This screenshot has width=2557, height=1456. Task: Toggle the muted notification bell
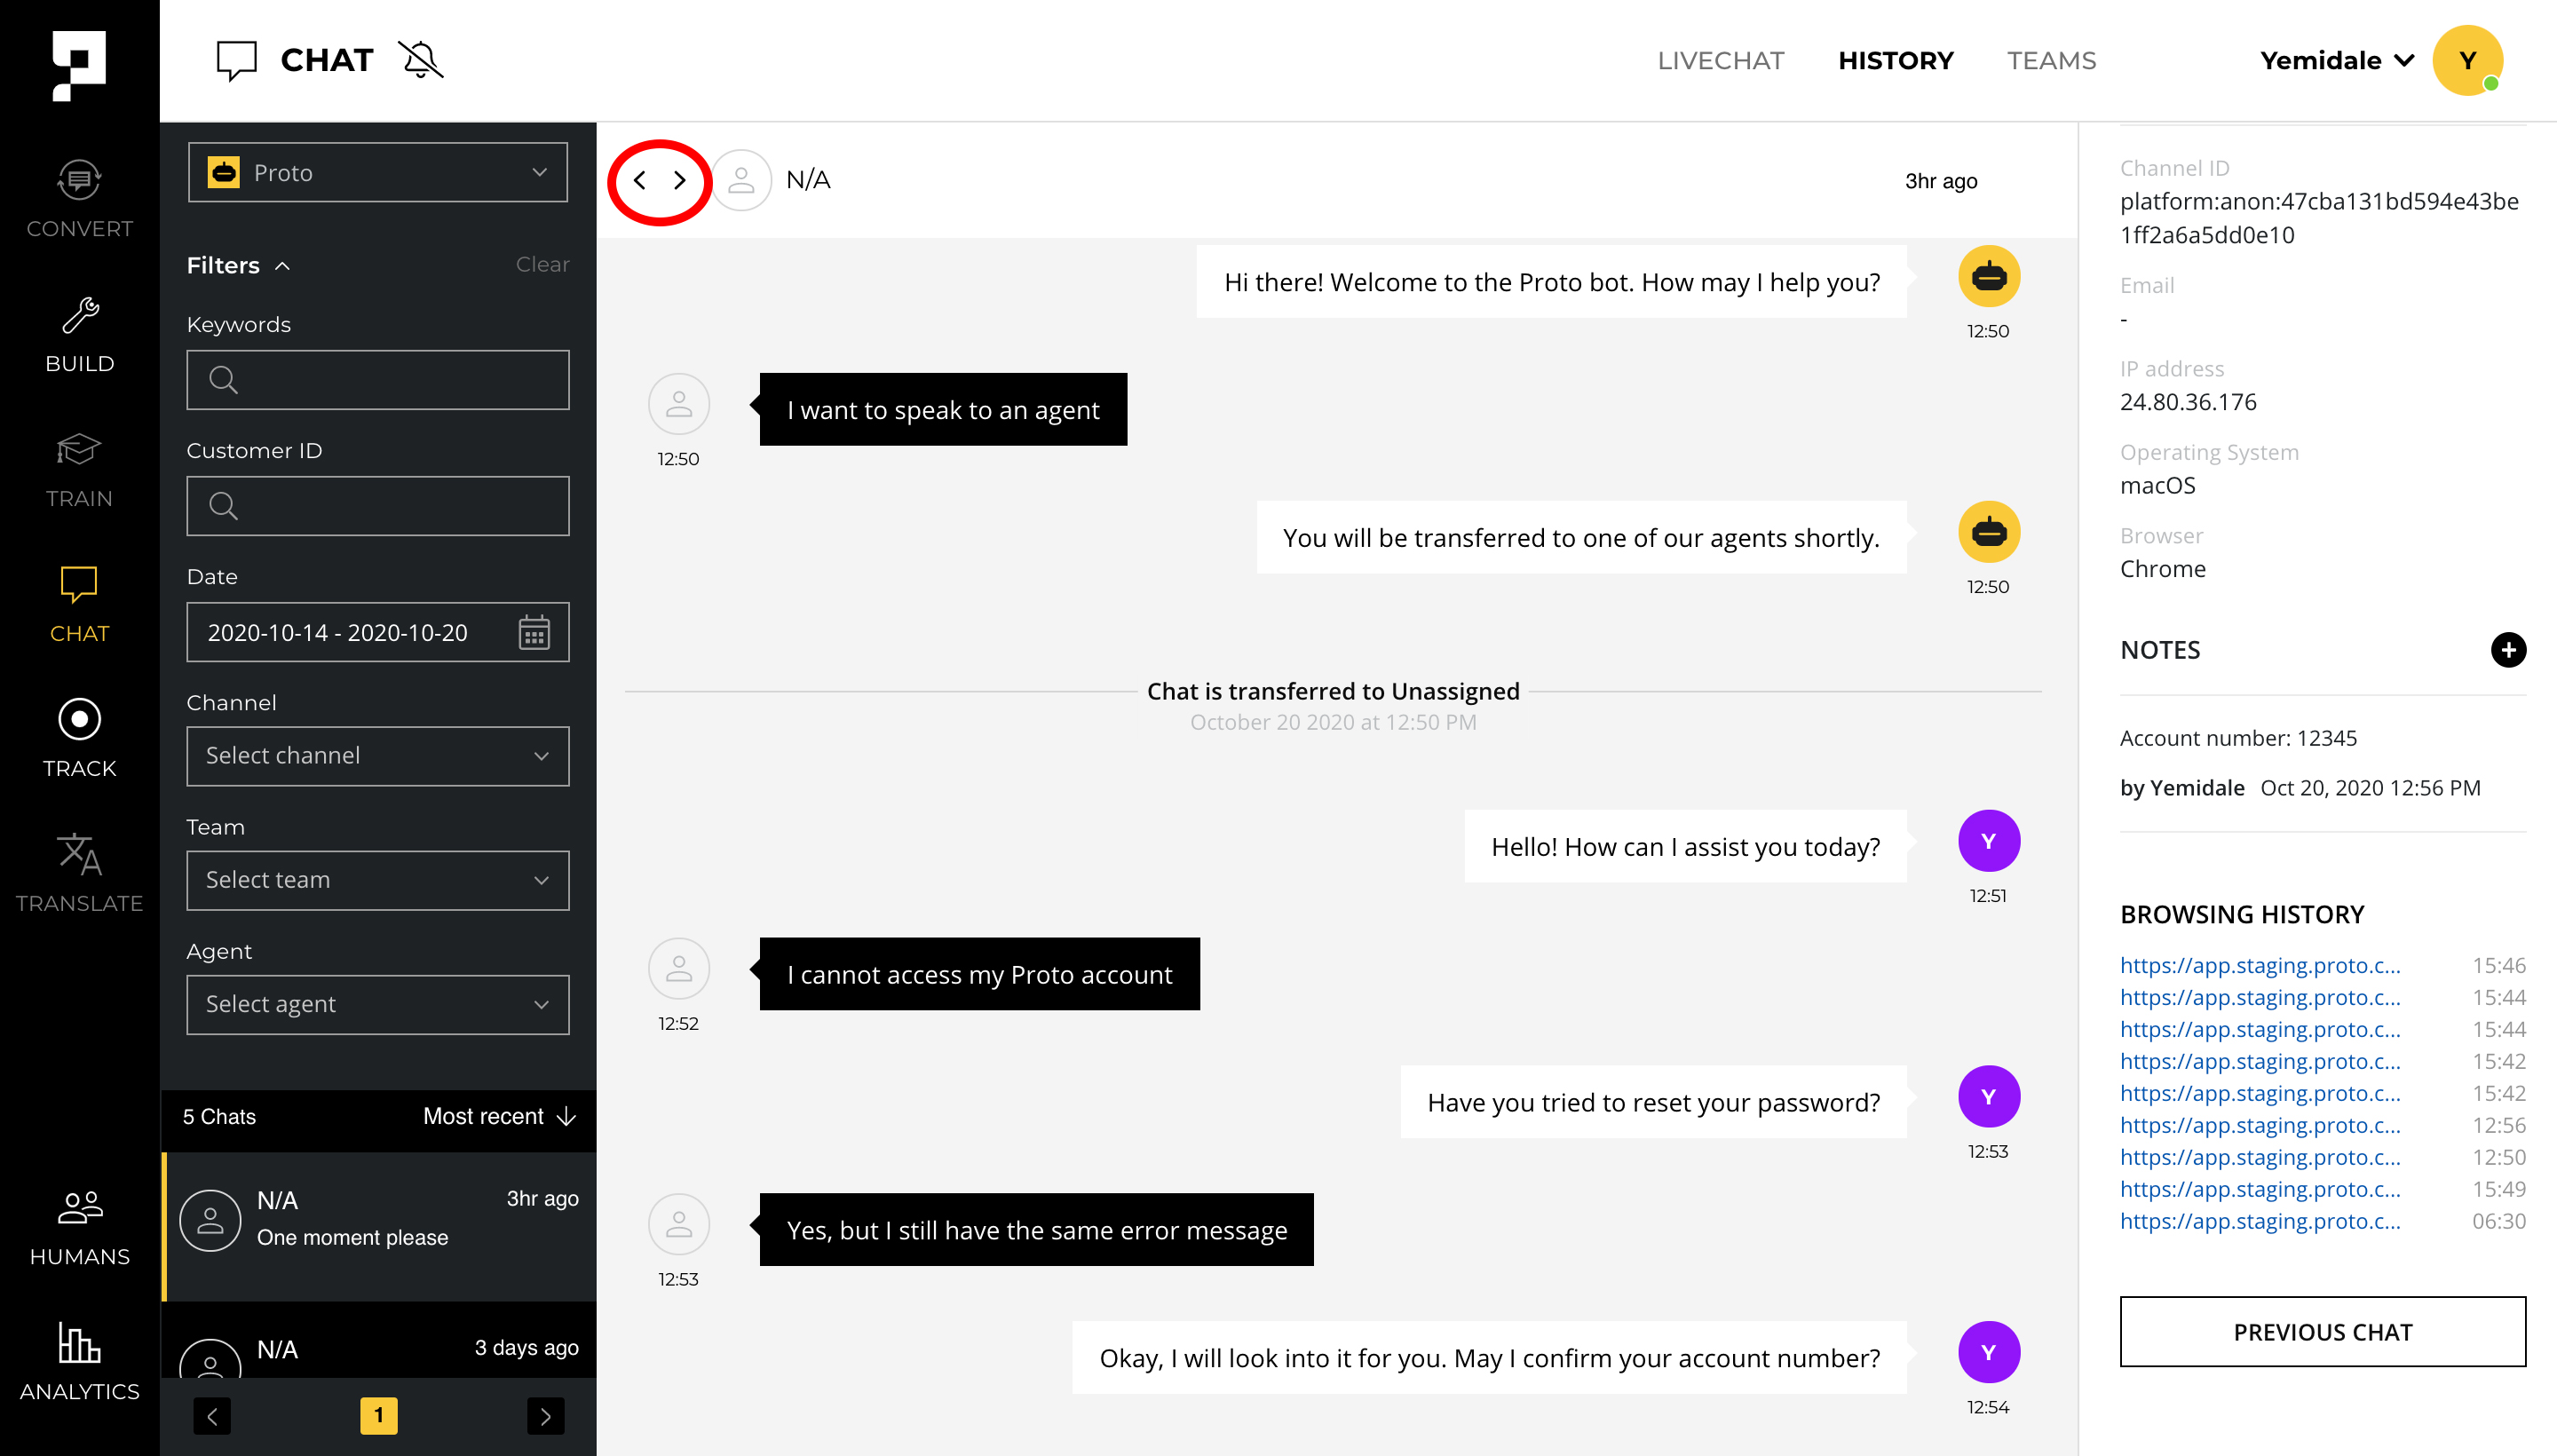(421, 60)
